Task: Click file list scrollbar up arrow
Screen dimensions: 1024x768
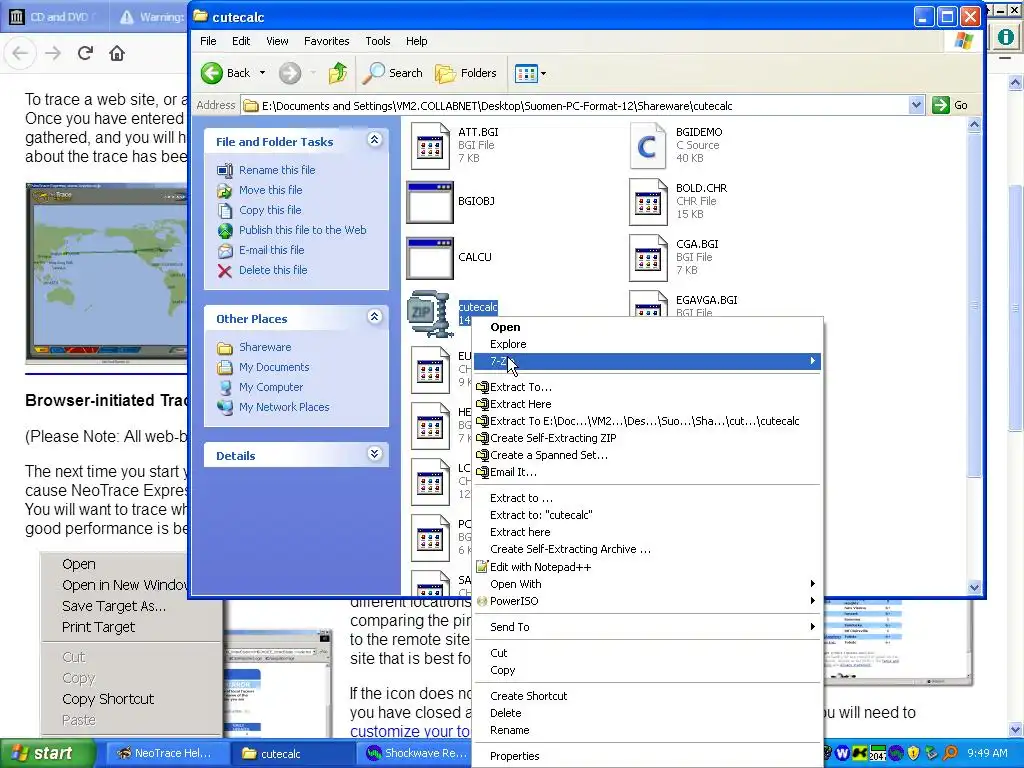Action: tap(974, 124)
